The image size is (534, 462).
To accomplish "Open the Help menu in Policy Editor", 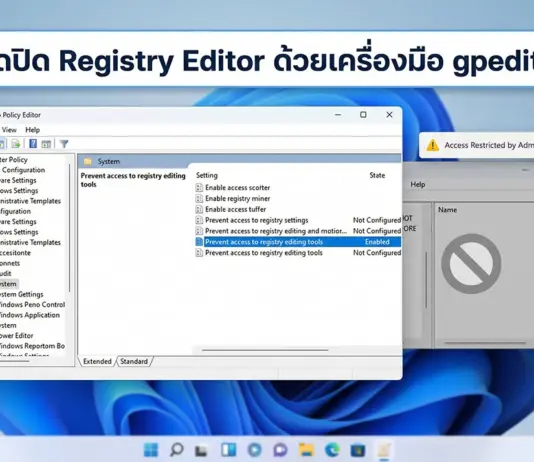I will (33, 130).
